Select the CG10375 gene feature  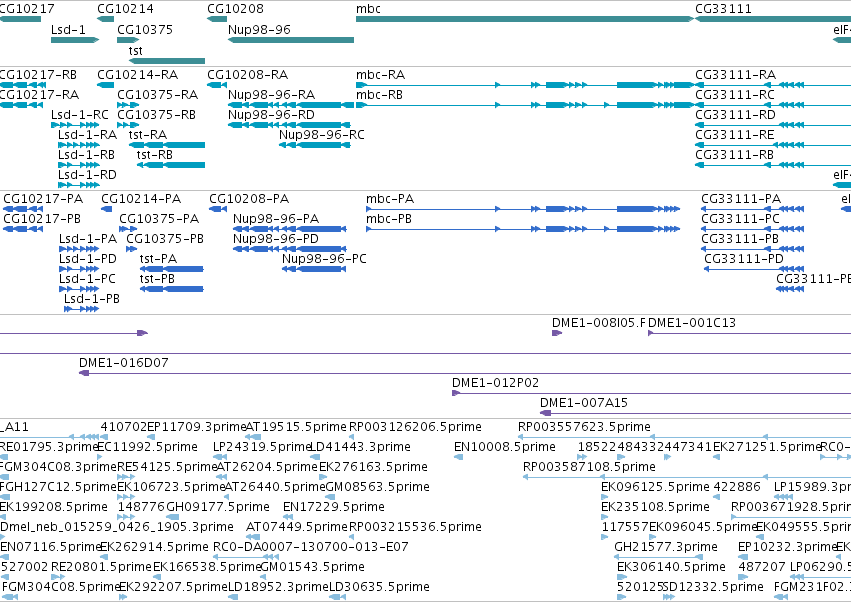pos(129,40)
